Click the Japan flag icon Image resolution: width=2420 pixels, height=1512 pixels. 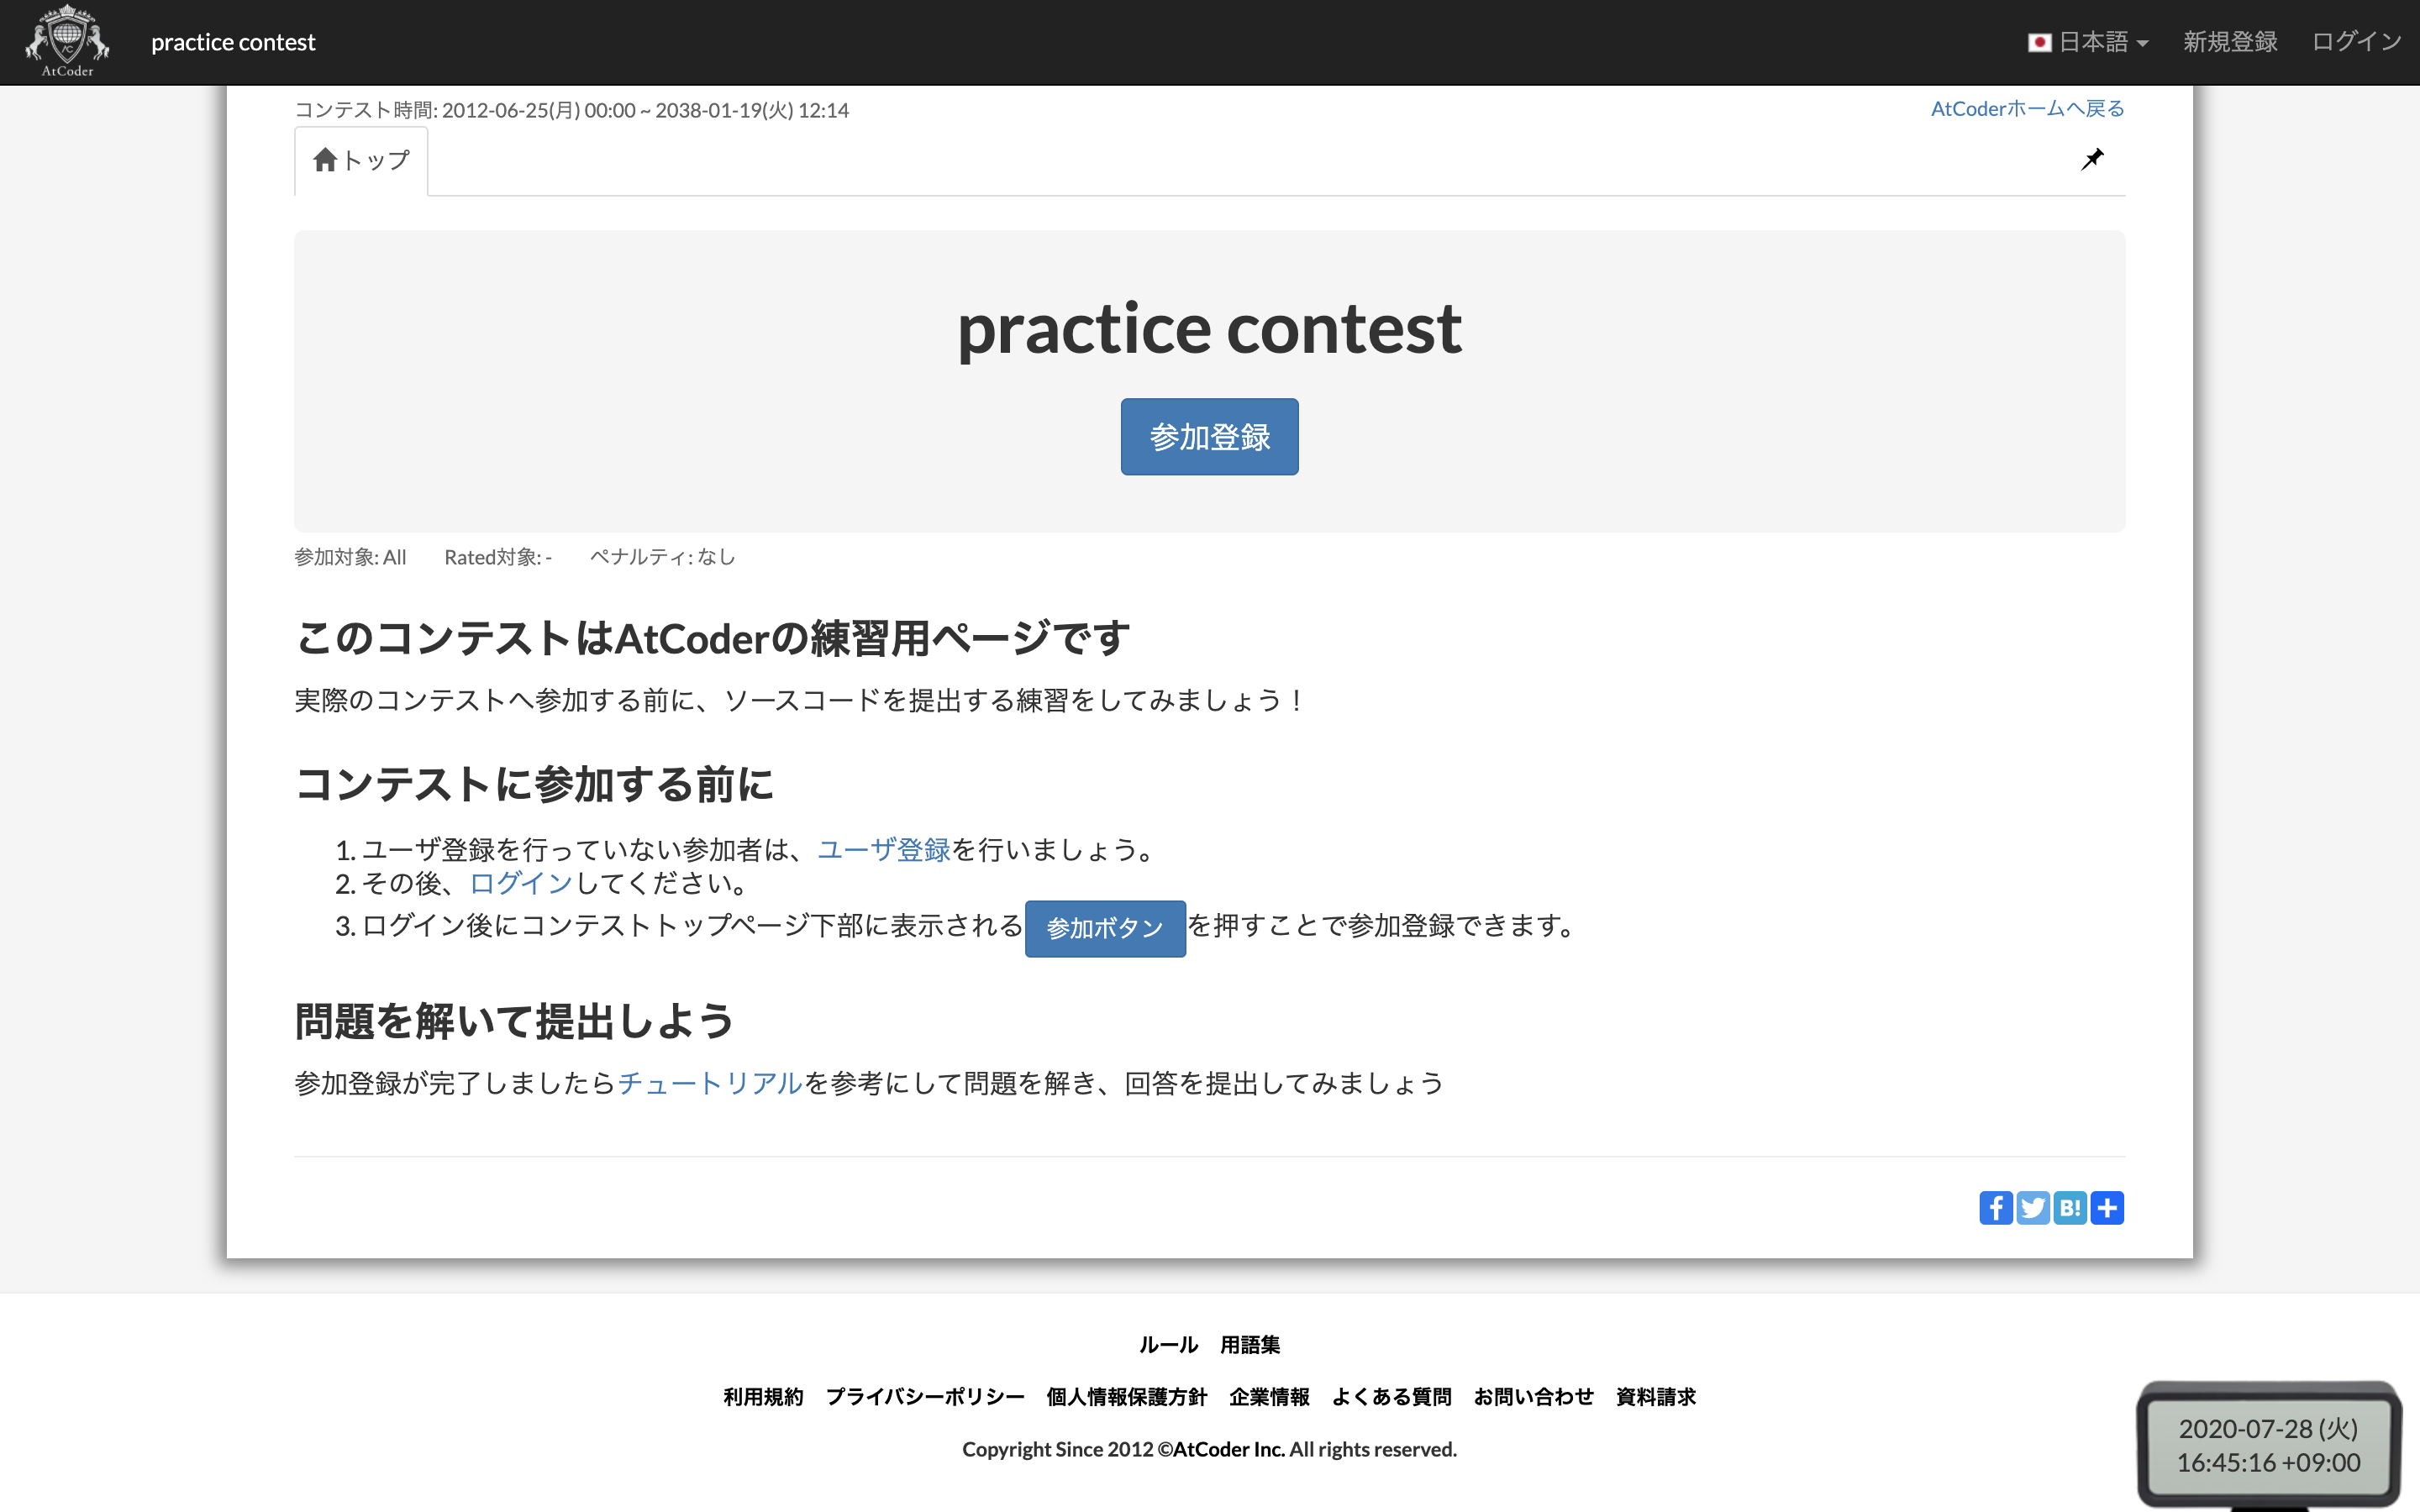[x=2039, y=42]
